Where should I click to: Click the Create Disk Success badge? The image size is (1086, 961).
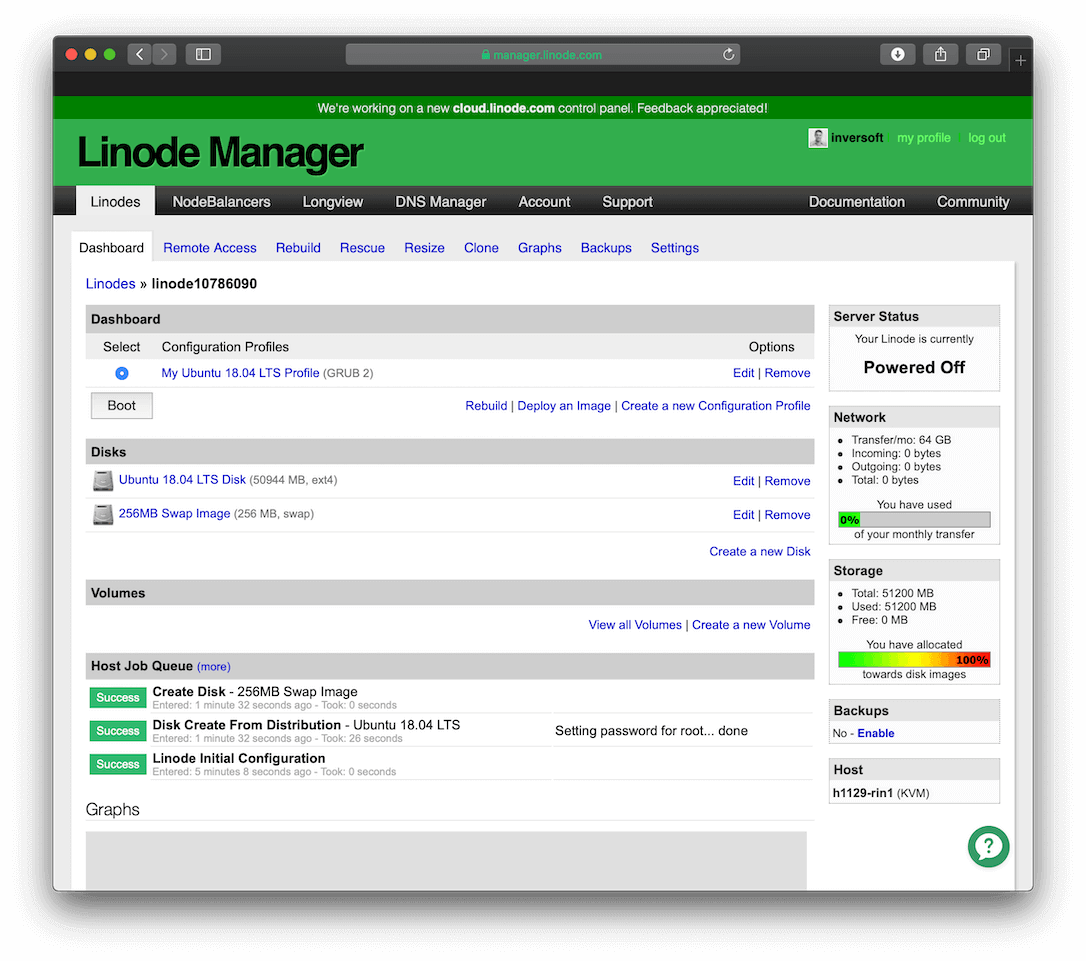118,698
